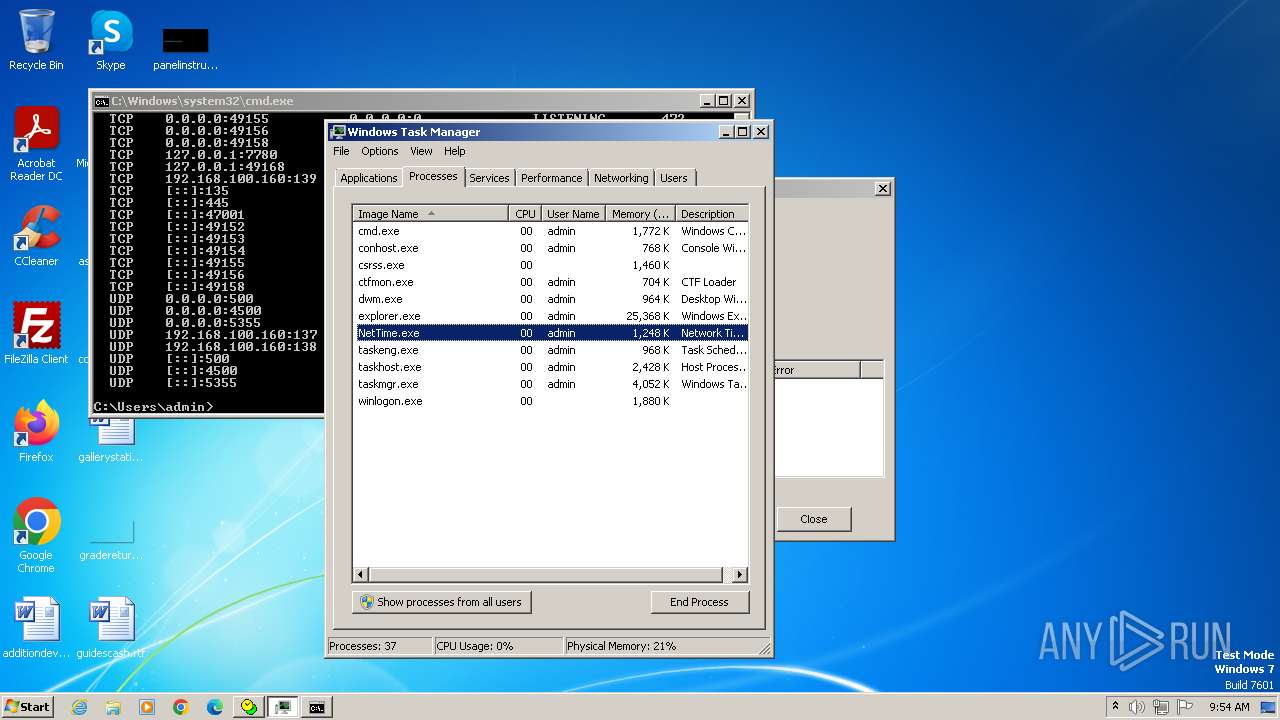This screenshot has width=1280, height=720.
Task: Open Windows Explorer folder icon in taskbar
Action: coord(113,707)
